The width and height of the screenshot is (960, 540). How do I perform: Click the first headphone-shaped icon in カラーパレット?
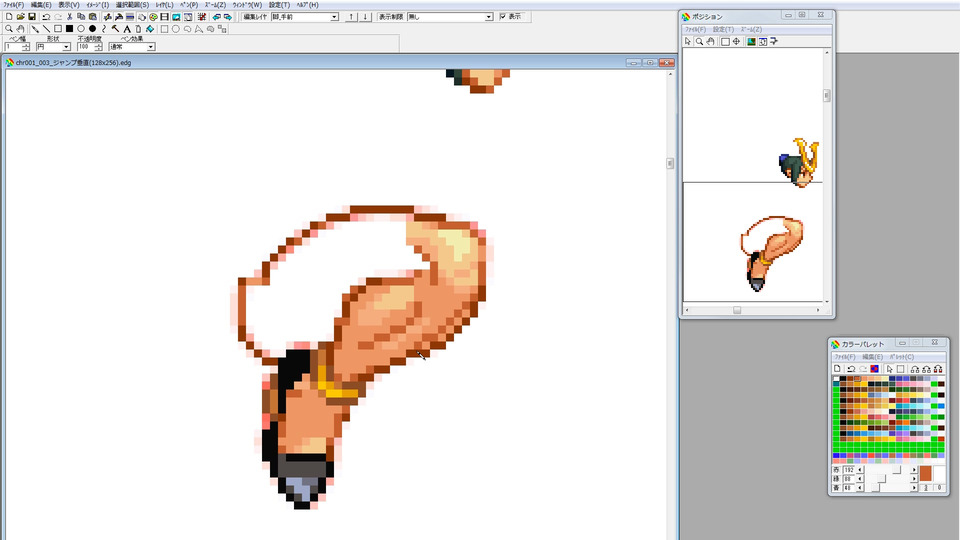pyautogui.click(x=915, y=369)
